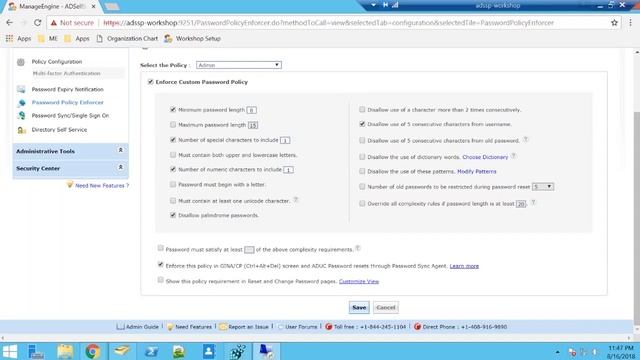This screenshot has width=640, height=360.
Task: Click complexity requirements count field
Action: coord(249,250)
